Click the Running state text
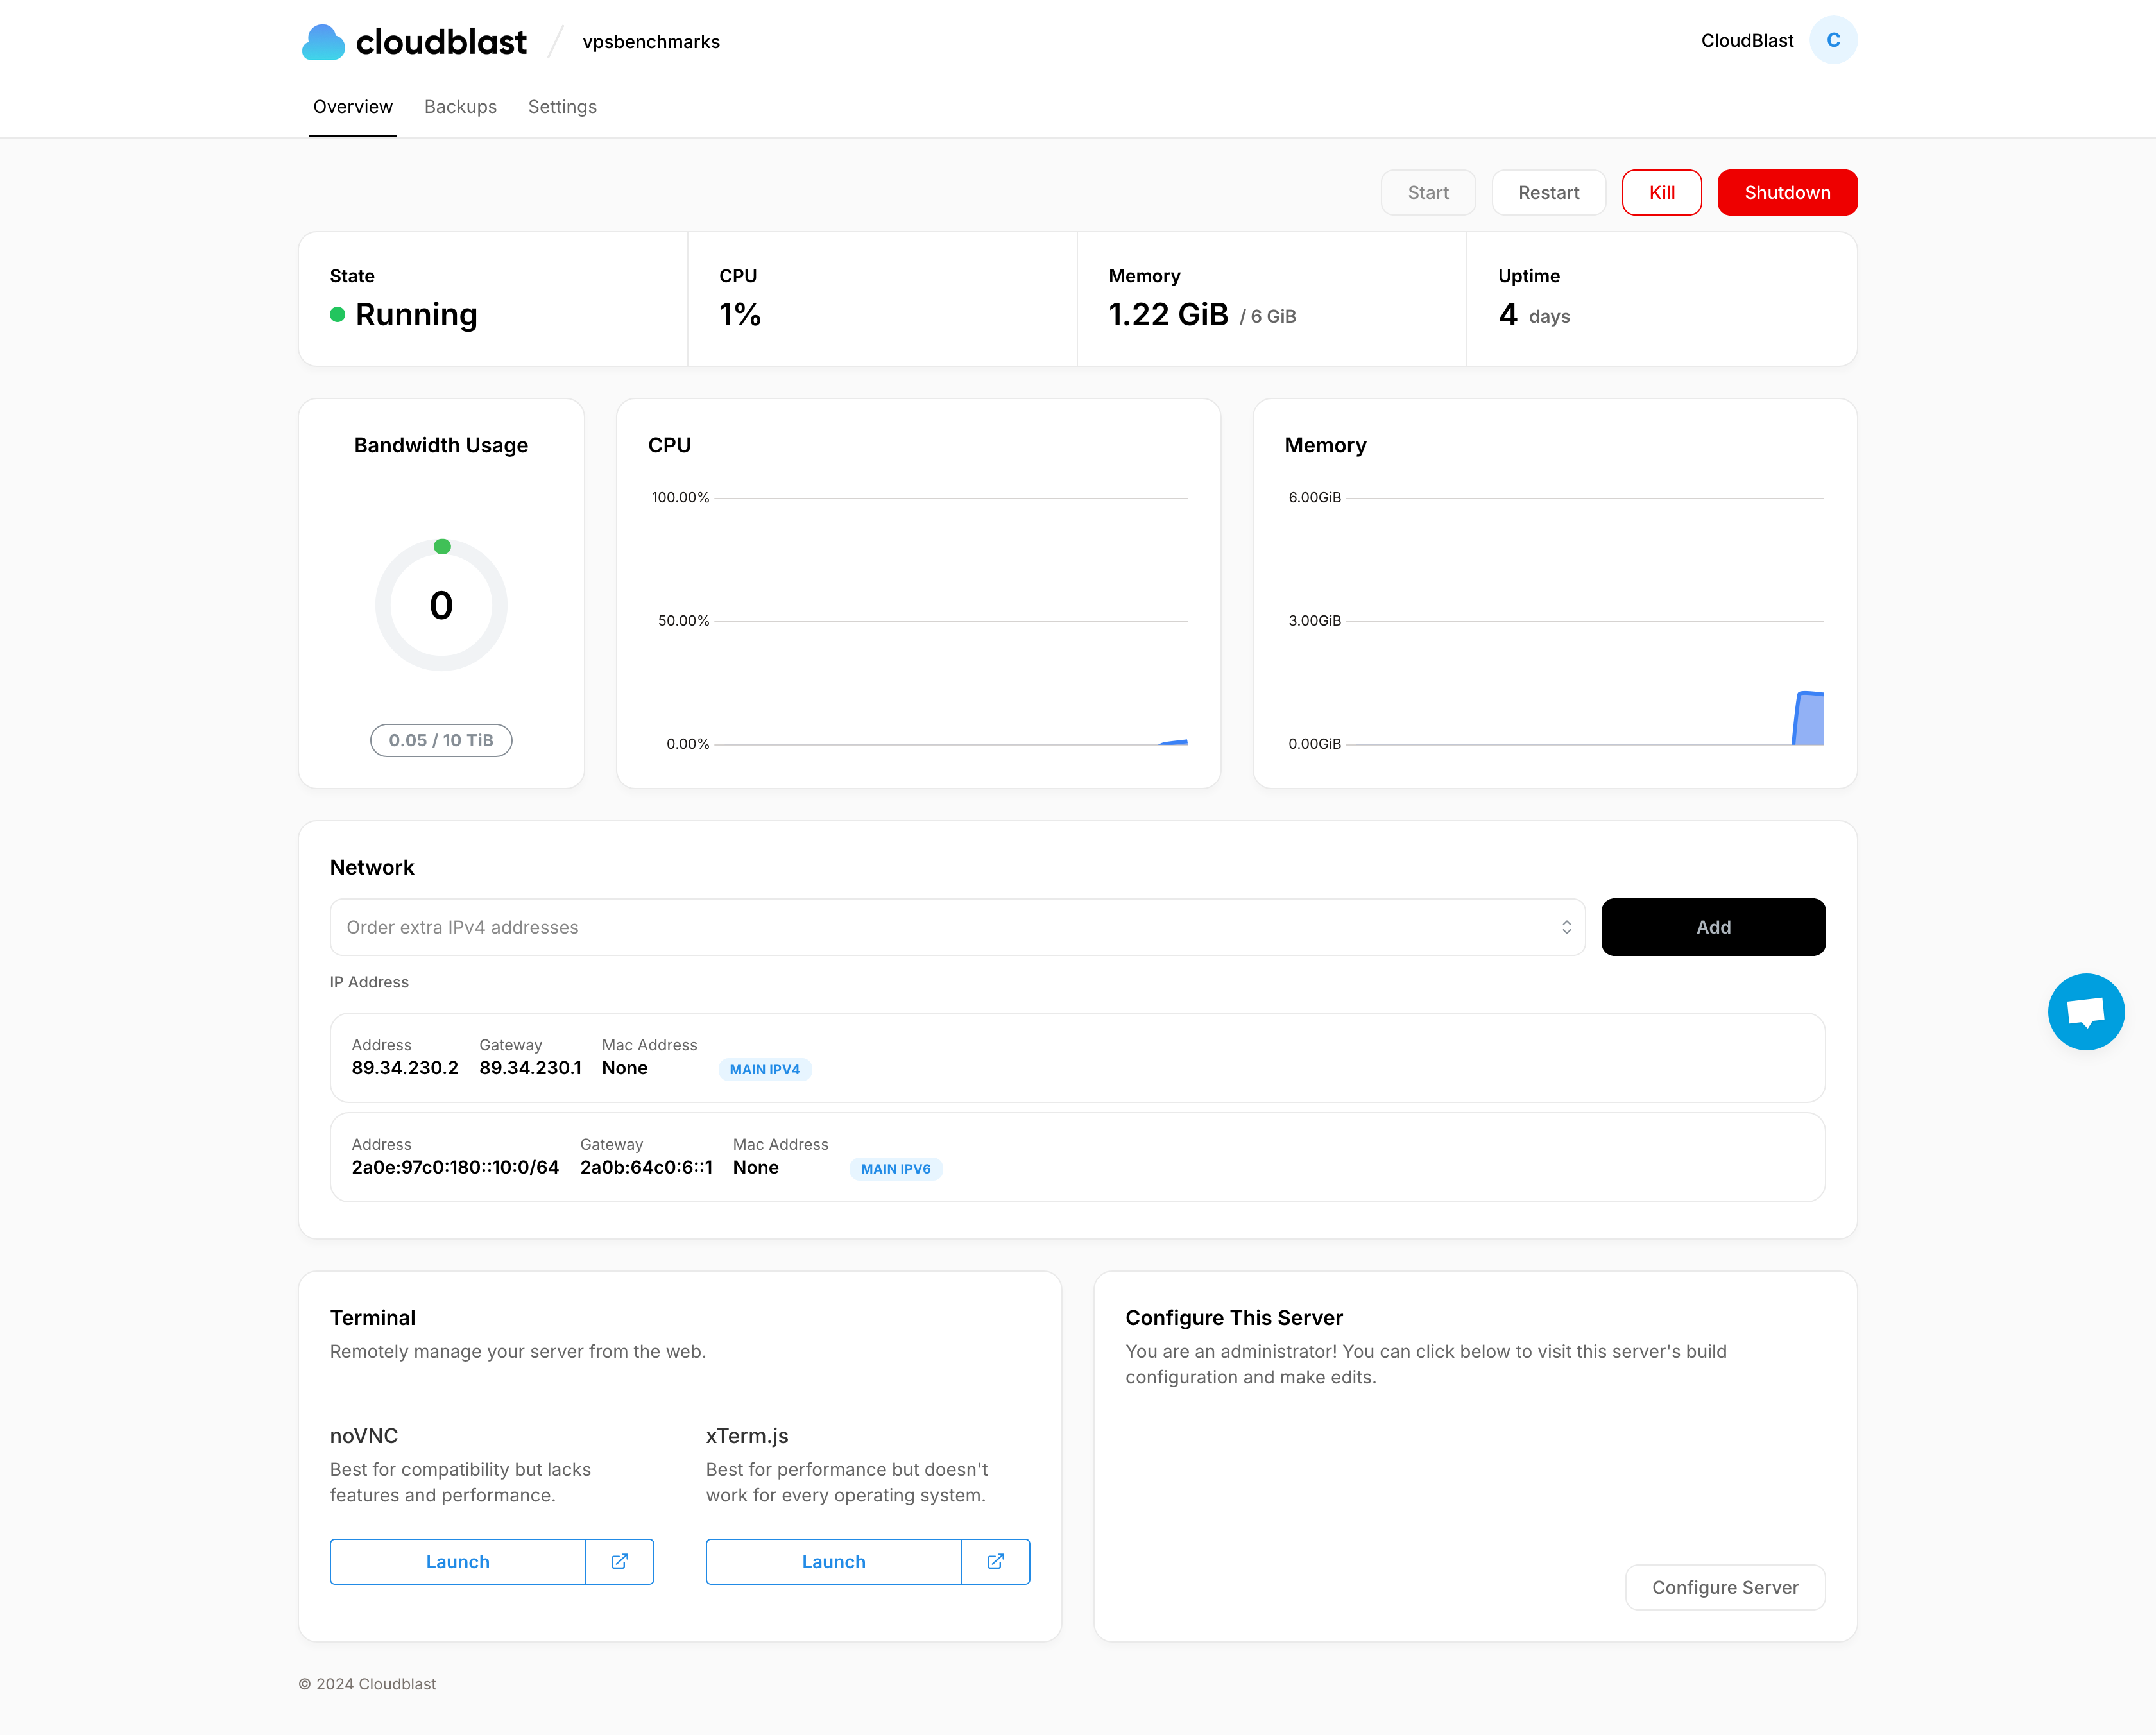Screen dimensions: 2156x1735 tap(416, 315)
